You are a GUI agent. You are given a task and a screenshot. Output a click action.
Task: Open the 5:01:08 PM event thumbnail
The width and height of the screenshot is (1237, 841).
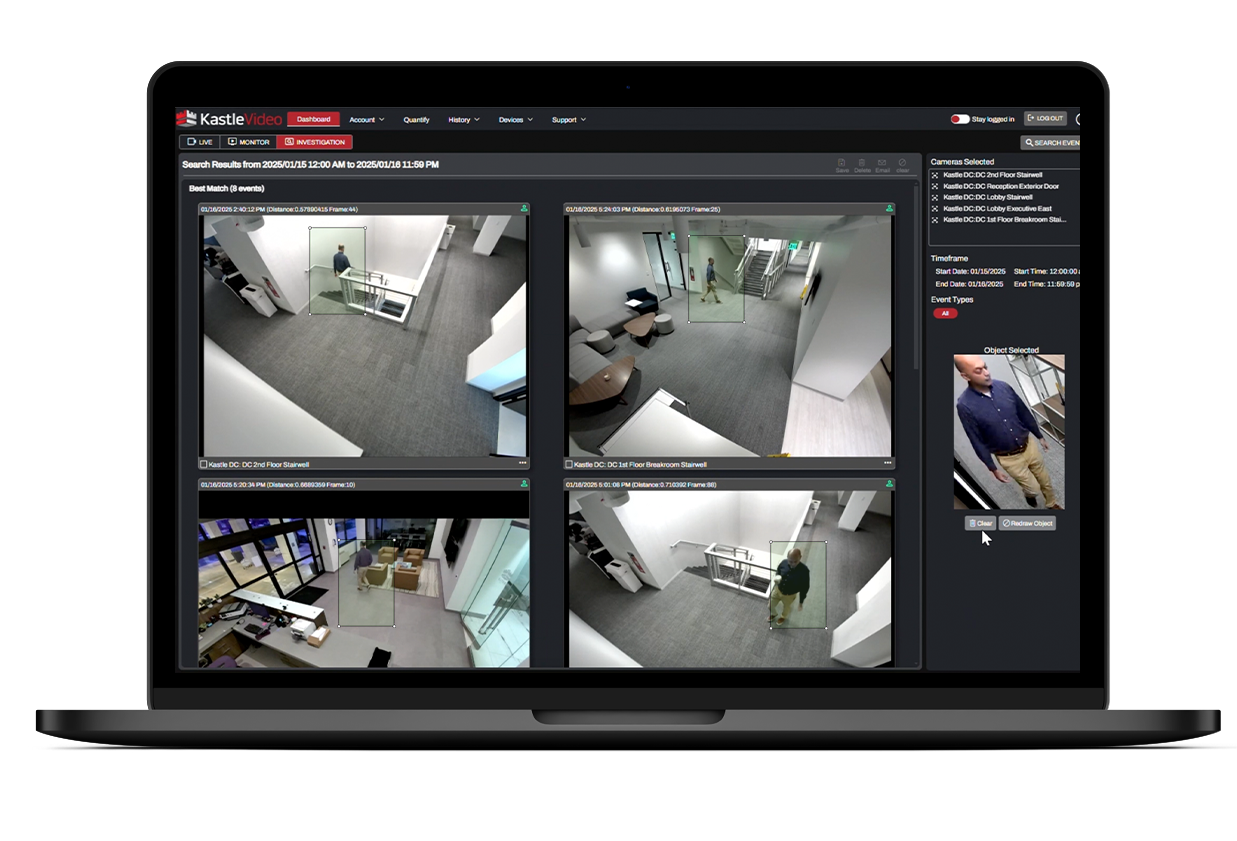(730, 578)
